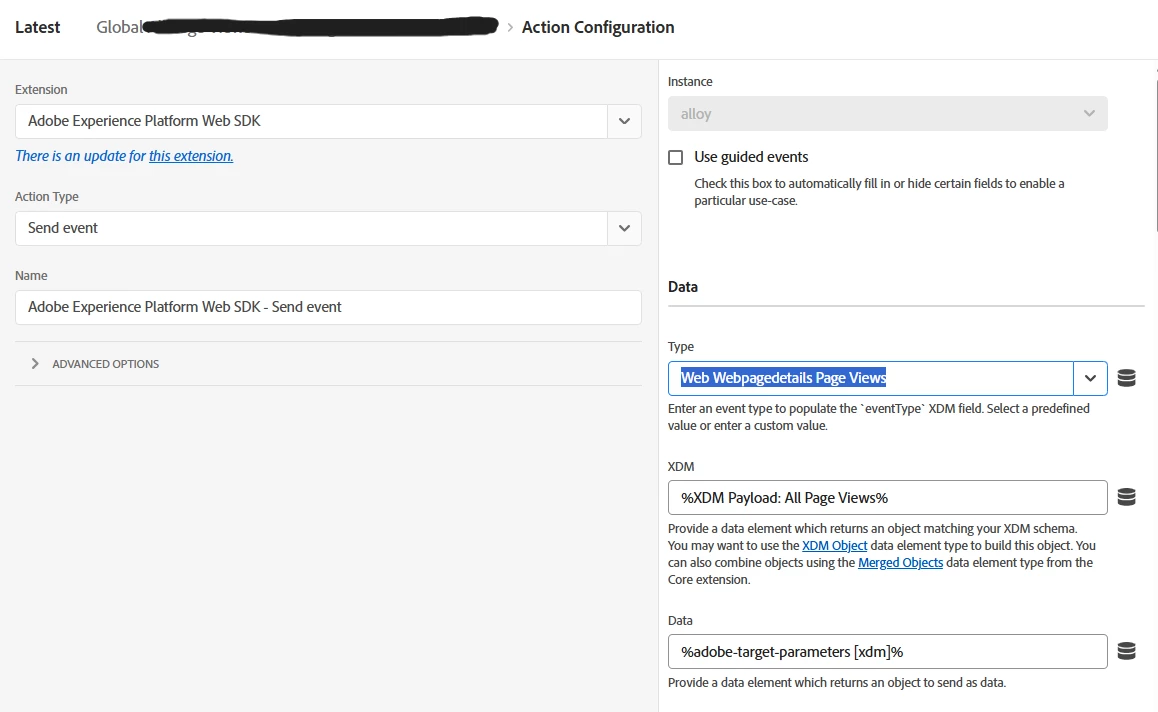Click the 'ADVANCED OPTIONS' label

click(106, 364)
